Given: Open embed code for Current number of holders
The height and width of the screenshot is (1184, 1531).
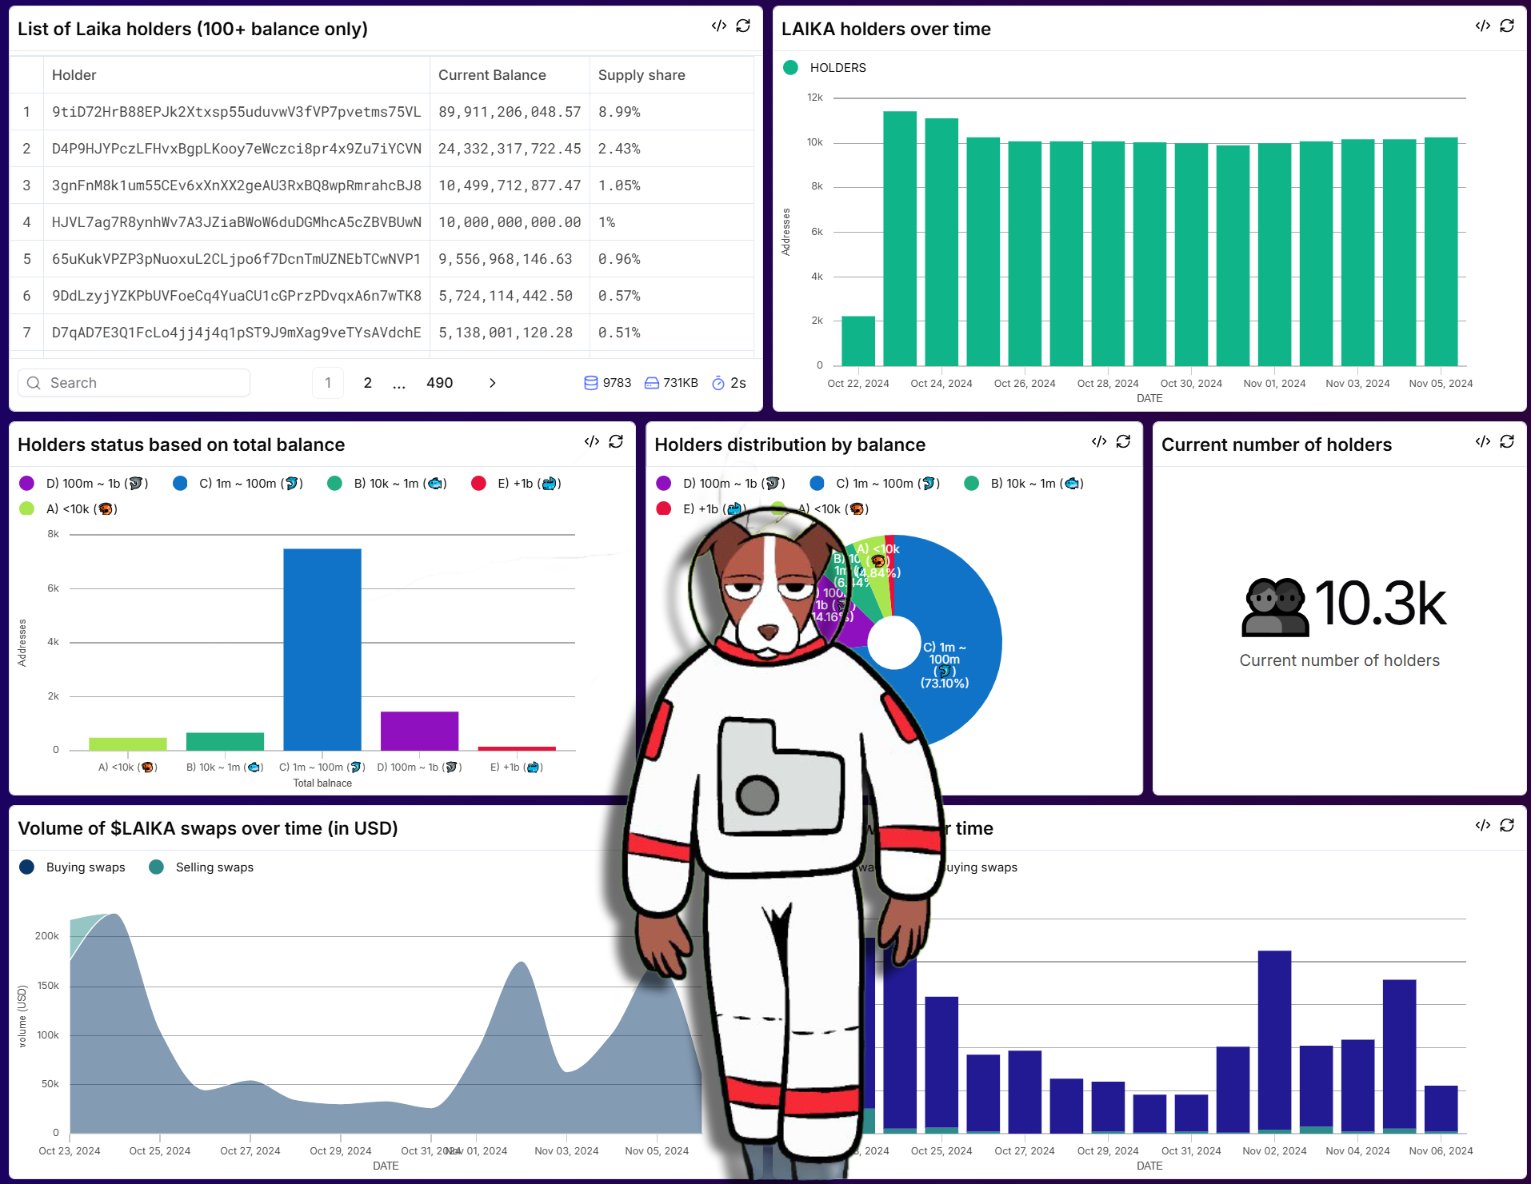Looking at the screenshot, I should [x=1482, y=442].
